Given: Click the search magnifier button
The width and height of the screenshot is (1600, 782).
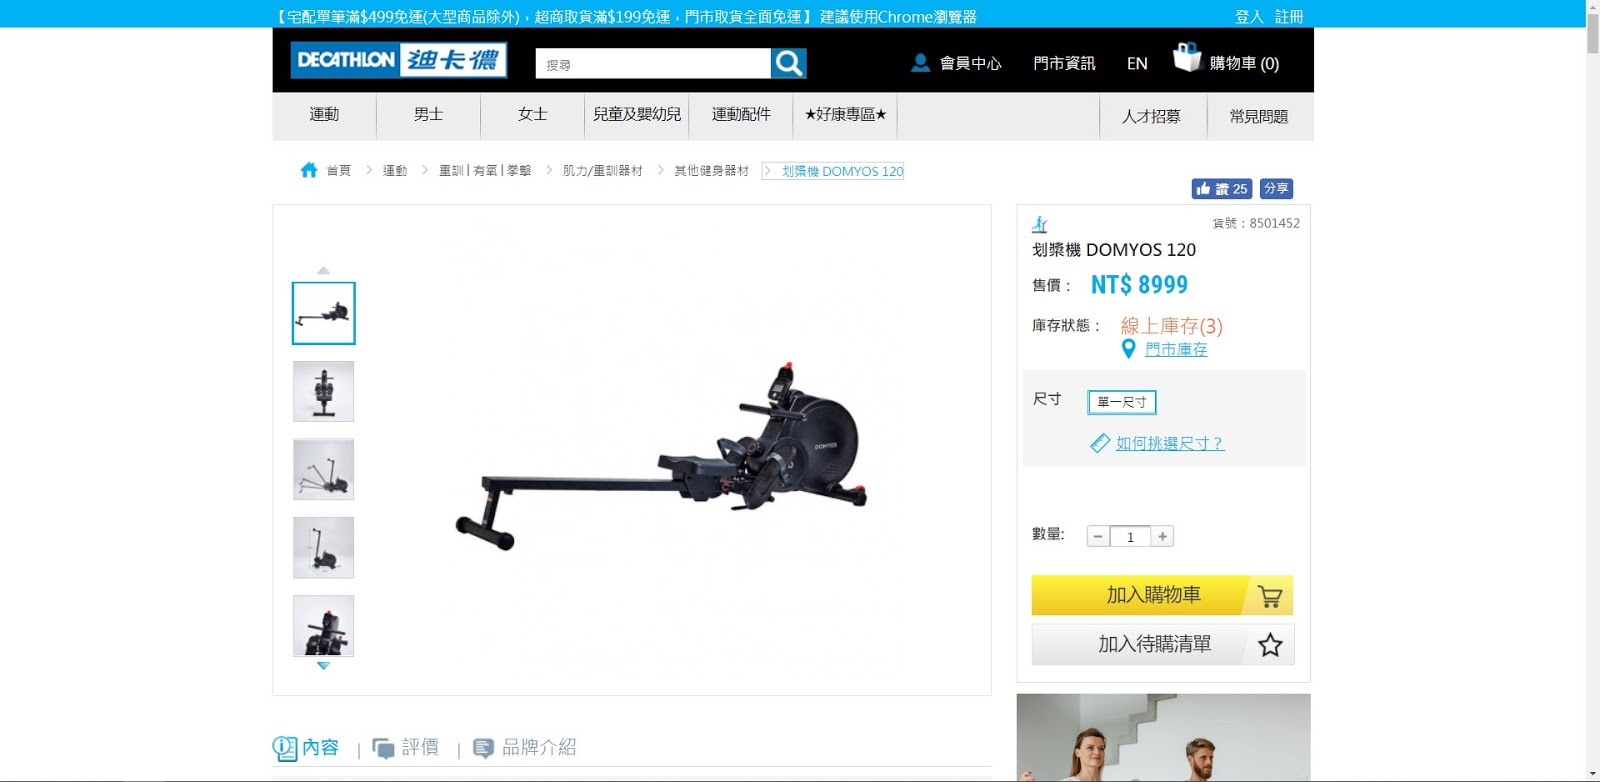Looking at the screenshot, I should (788, 63).
